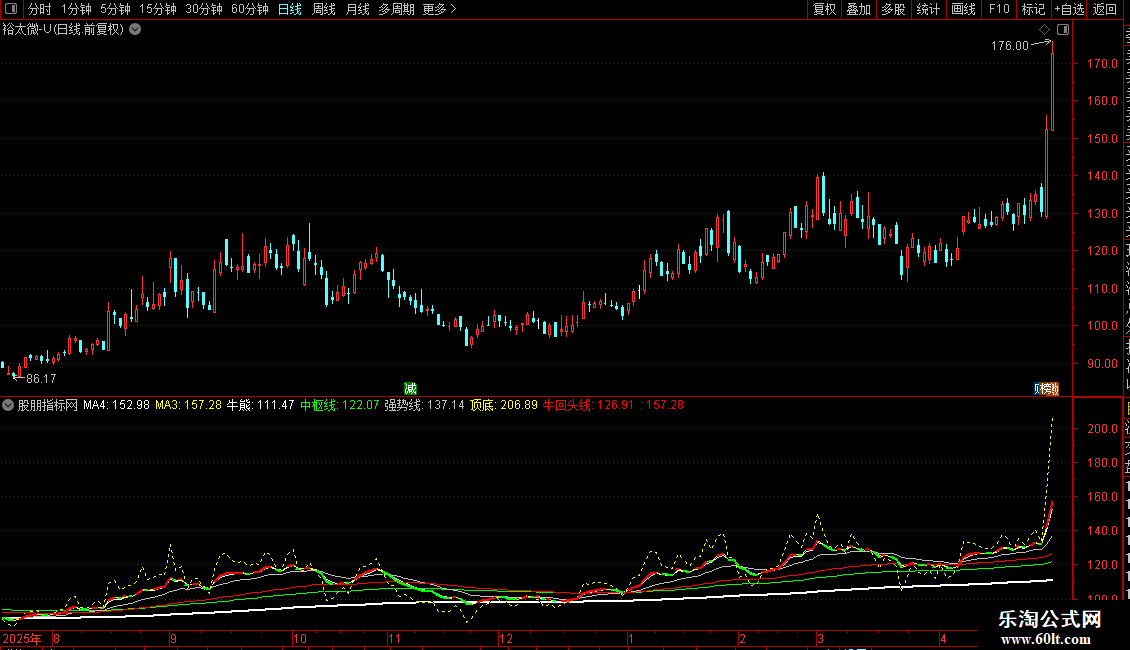Screen dimensions: 1130x650
Task: Switch to 月线 monthly chart
Action: pyautogui.click(x=357, y=9)
